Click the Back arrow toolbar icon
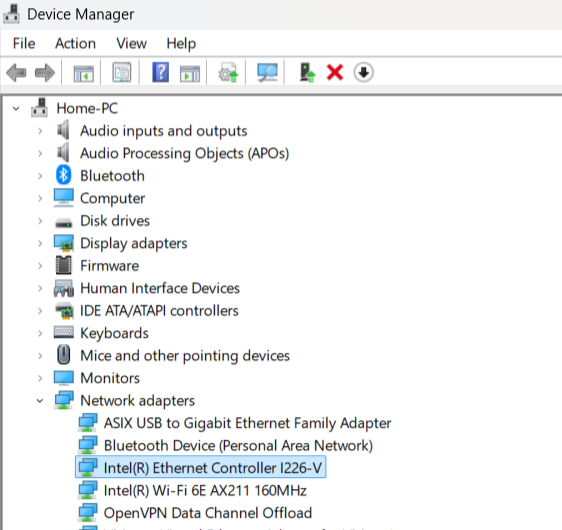 [x=16, y=73]
